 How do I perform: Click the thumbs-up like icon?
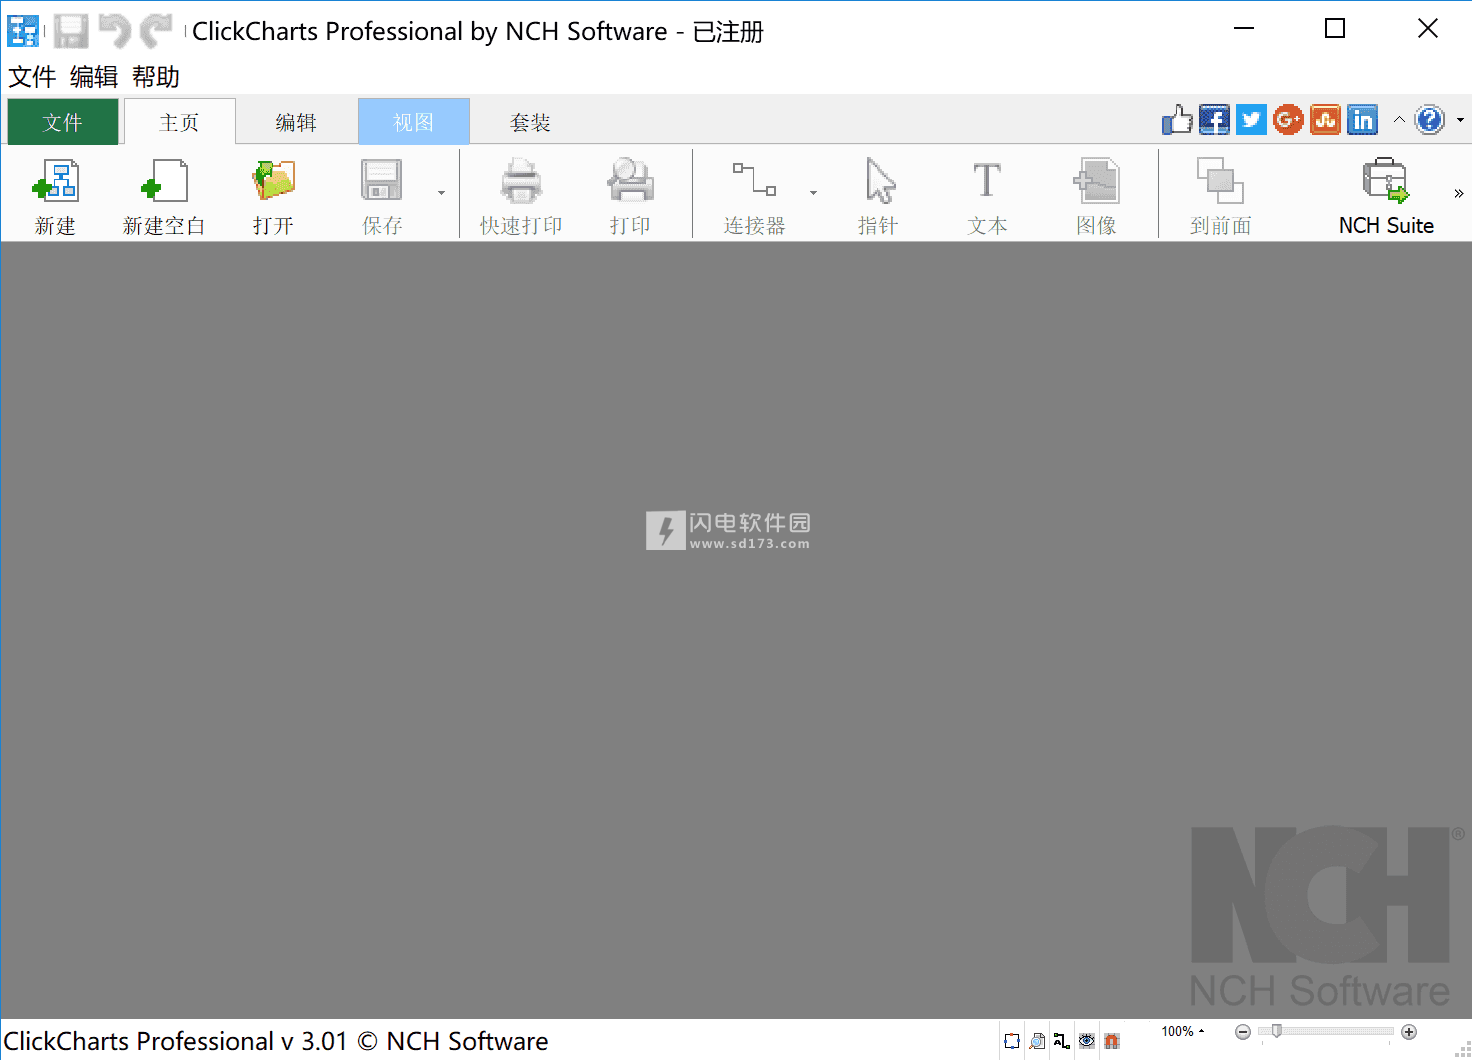point(1177,121)
